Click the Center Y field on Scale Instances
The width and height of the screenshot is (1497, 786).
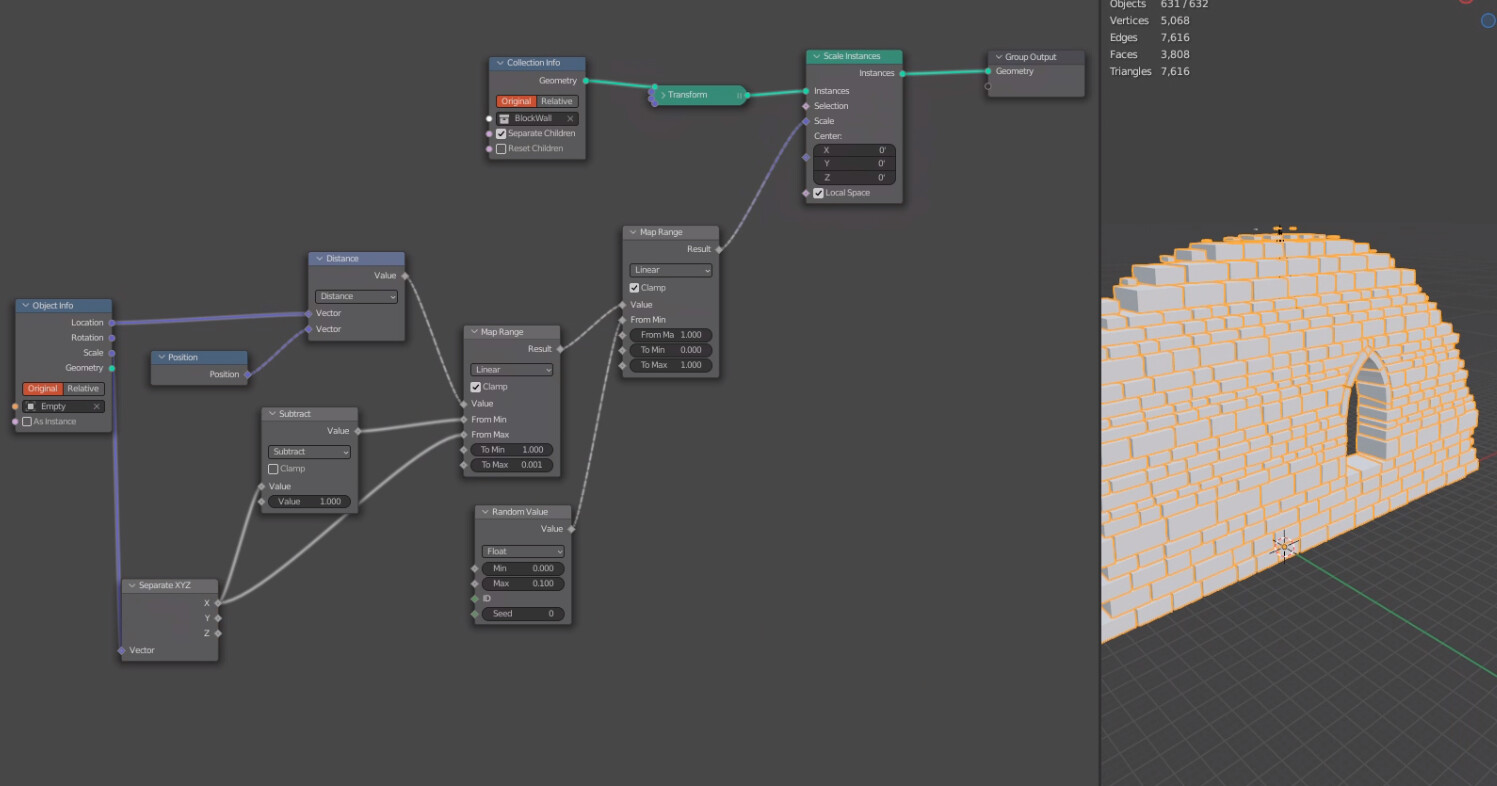pos(854,164)
